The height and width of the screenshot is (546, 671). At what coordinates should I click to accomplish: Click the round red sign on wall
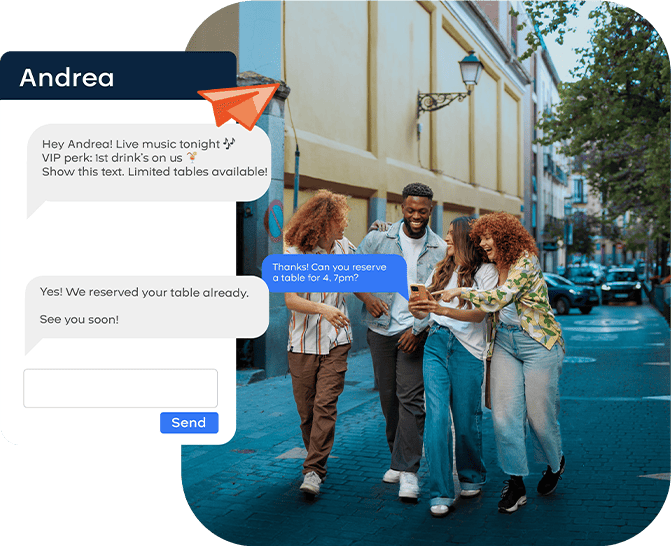[x=275, y=218]
